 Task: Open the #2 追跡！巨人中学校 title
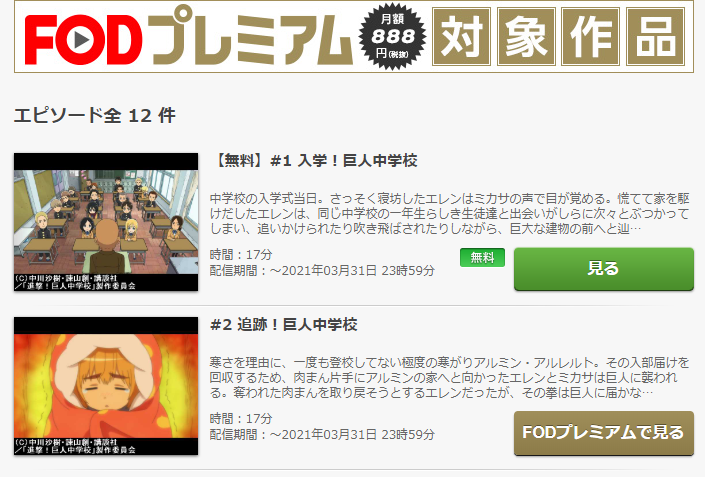284,325
